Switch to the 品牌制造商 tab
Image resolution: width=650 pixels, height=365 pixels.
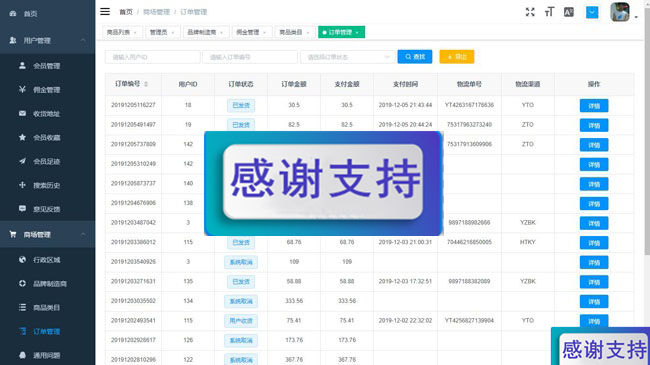pyautogui.click(x=206, y=32)
